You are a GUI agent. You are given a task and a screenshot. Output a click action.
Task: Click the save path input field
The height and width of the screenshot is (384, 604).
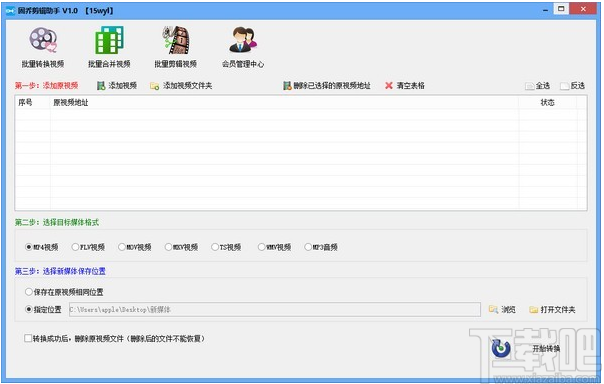pos(275,309)
